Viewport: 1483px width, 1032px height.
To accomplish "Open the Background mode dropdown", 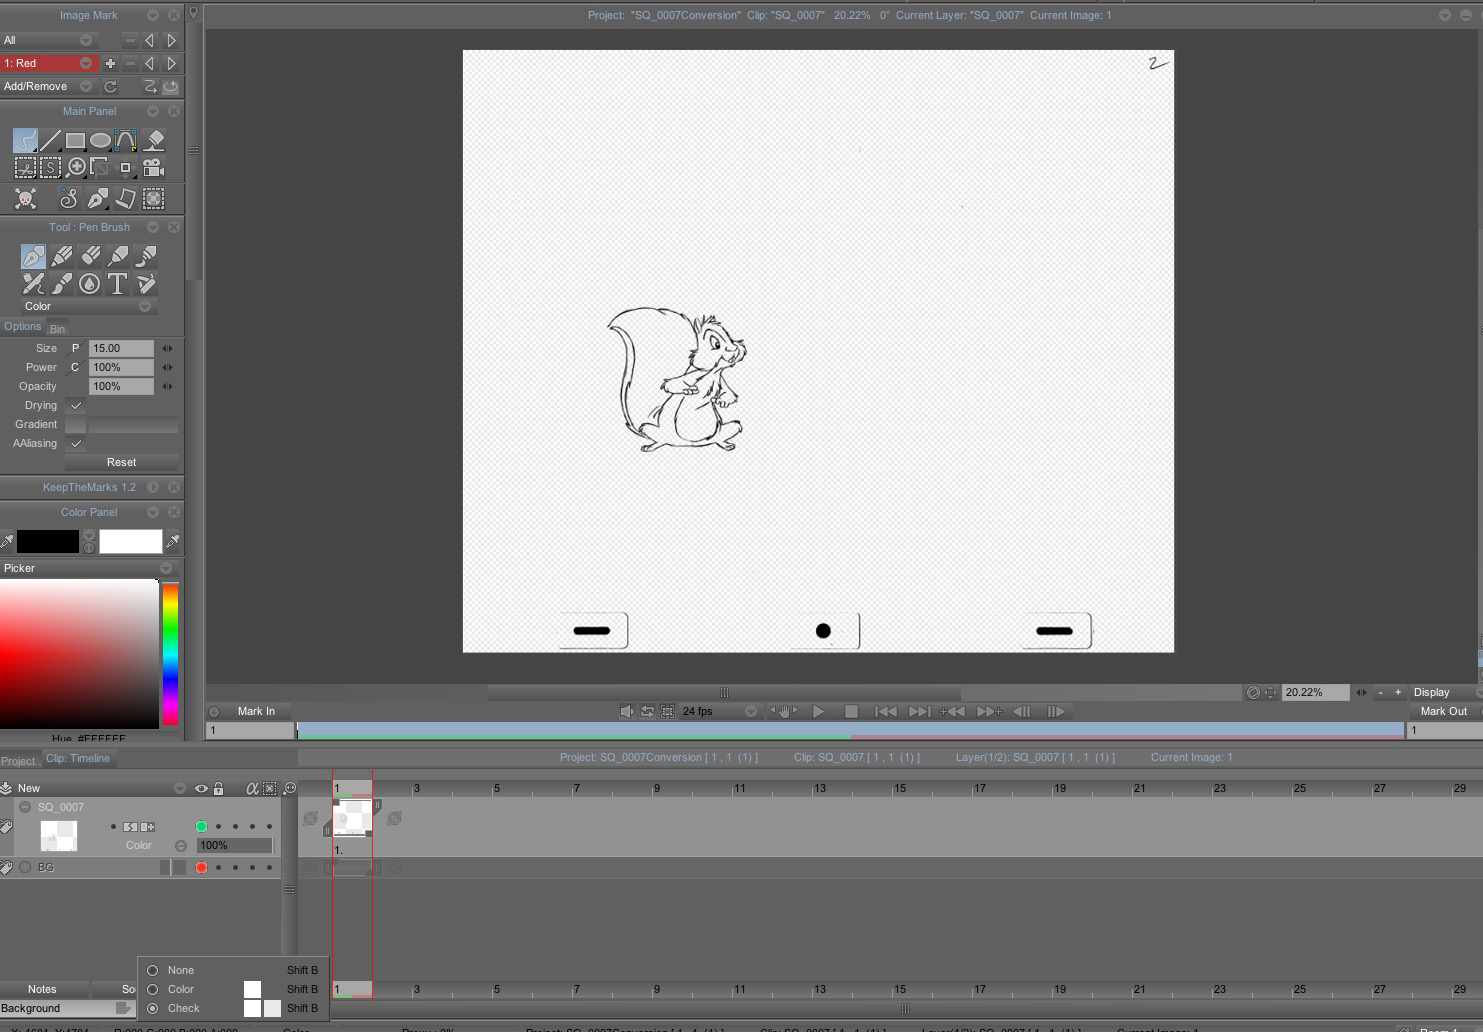I will pyautogui.click(x=67, y=1008).
